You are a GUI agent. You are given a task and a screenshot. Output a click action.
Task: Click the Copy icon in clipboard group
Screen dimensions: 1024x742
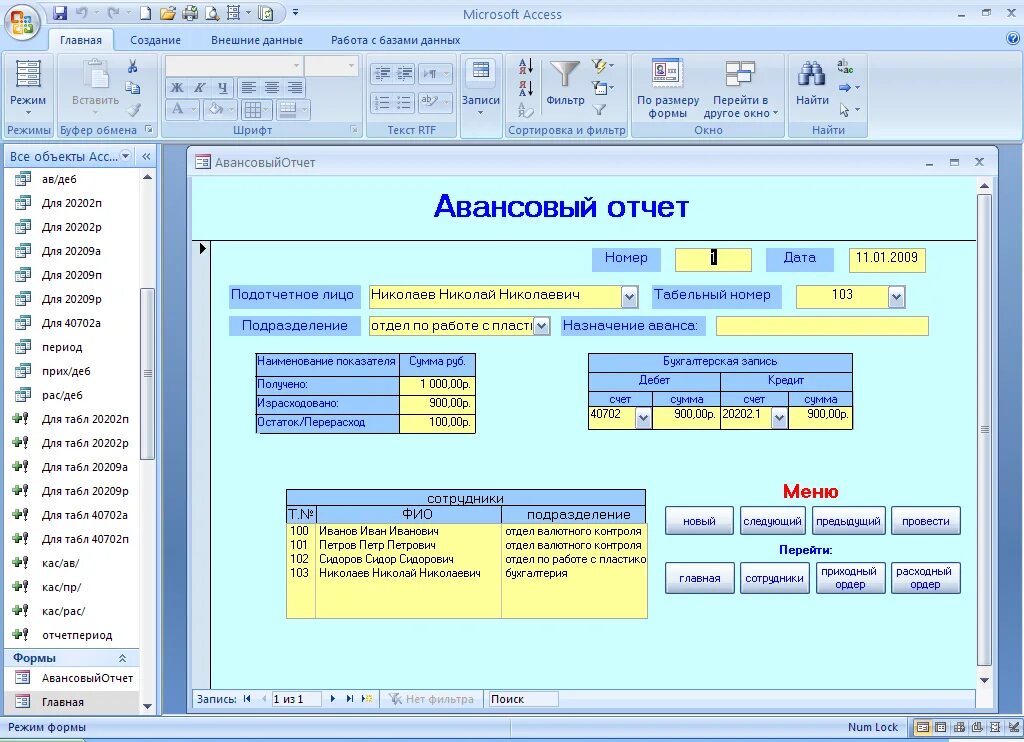(133, 87)
